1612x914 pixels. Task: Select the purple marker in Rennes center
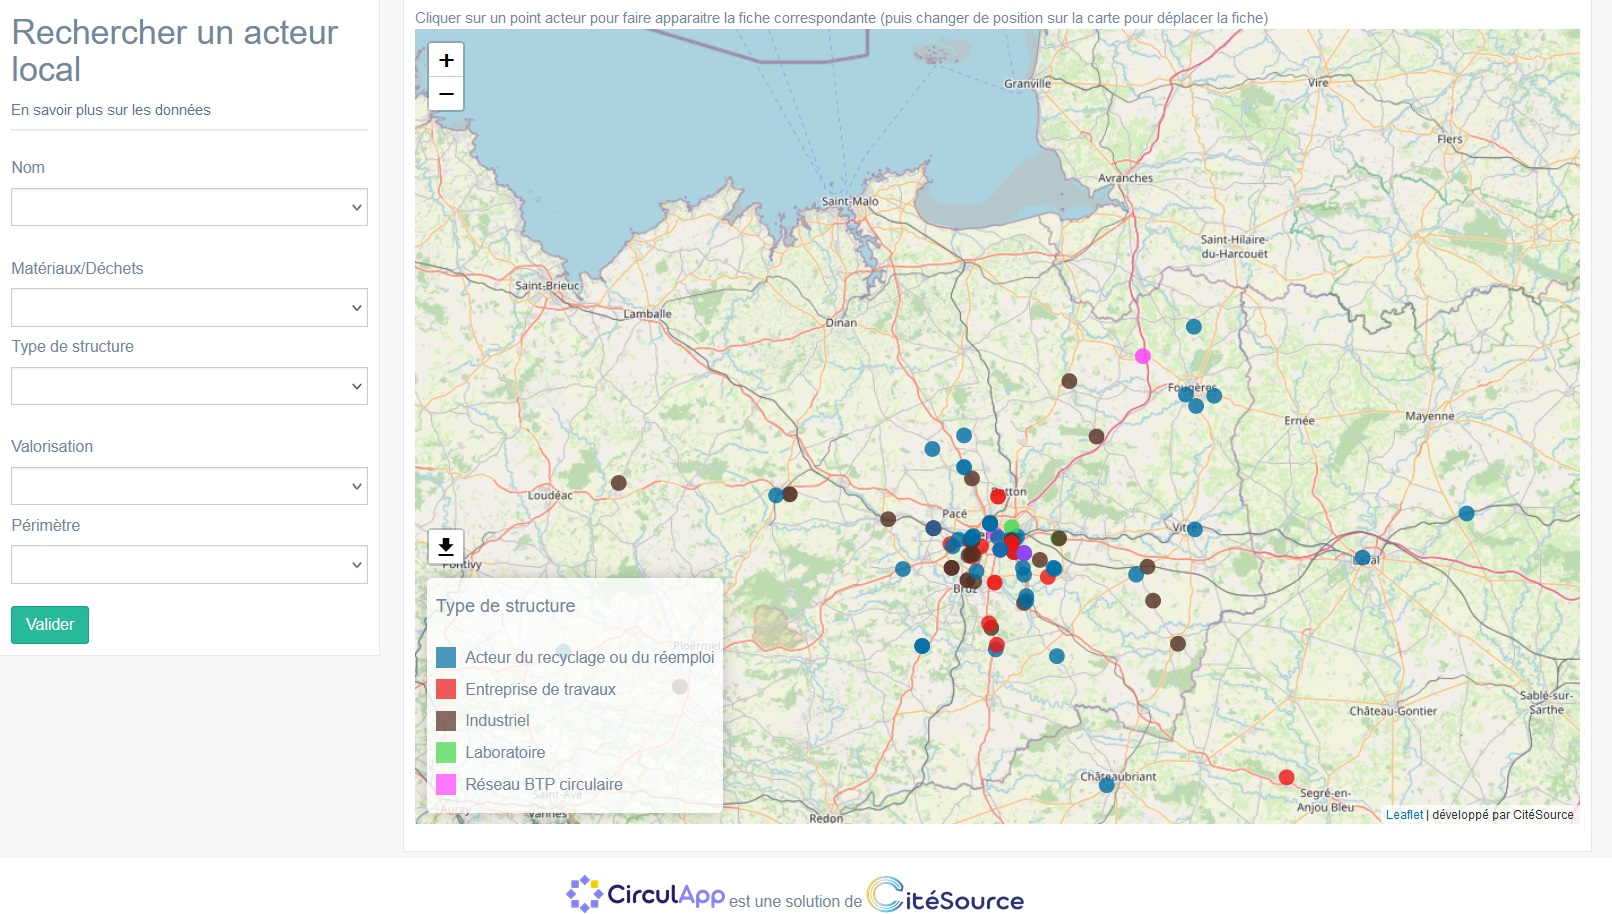[1024, 553]
